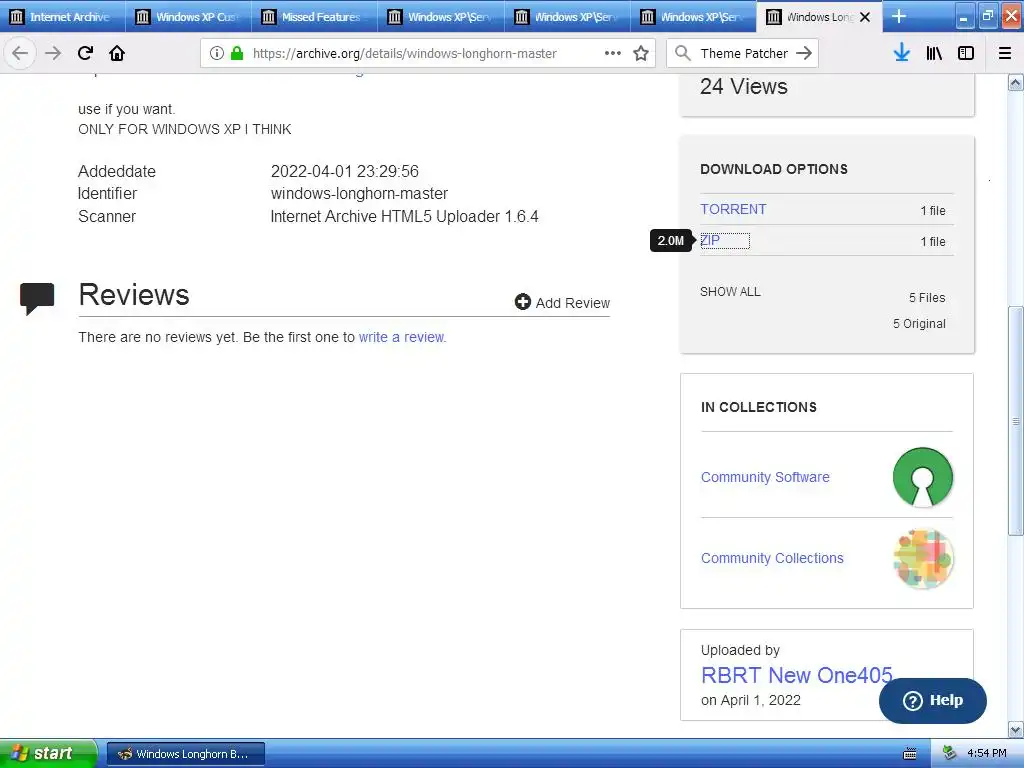Click SHOW ALL download files
Screen dimensions: 1024x768
coord(730,292)
